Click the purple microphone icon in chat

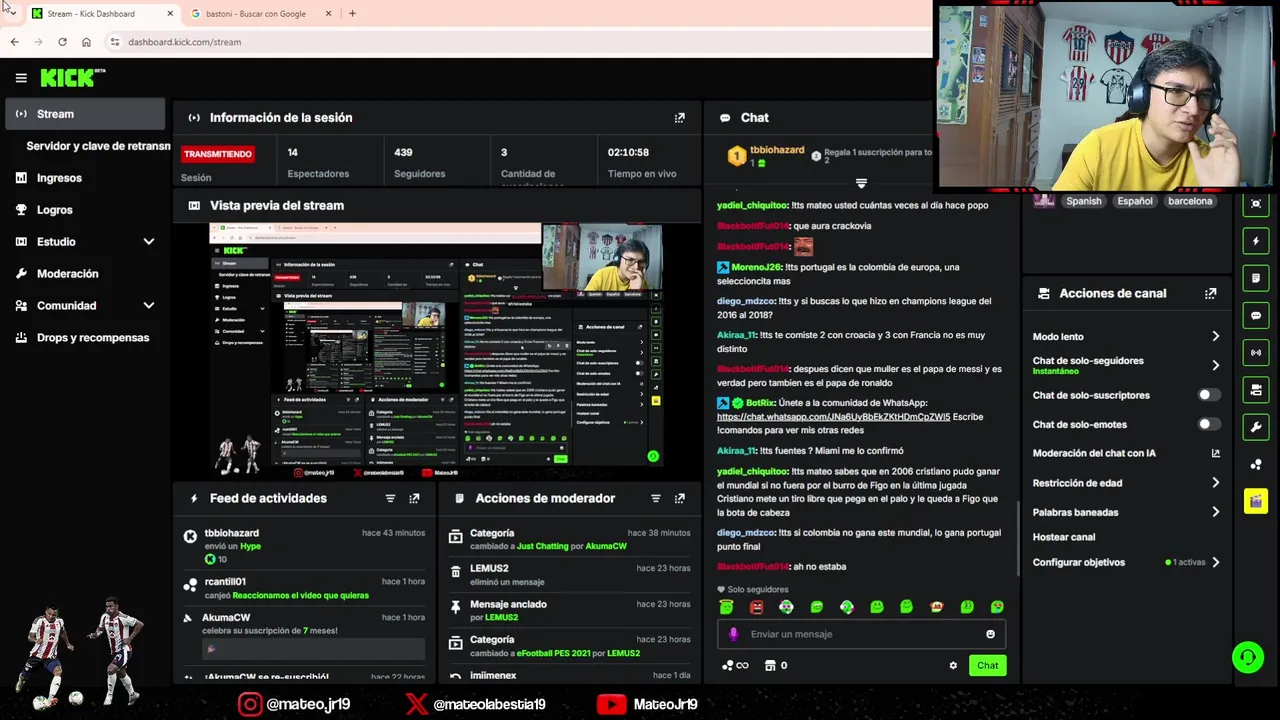point(733,634)
